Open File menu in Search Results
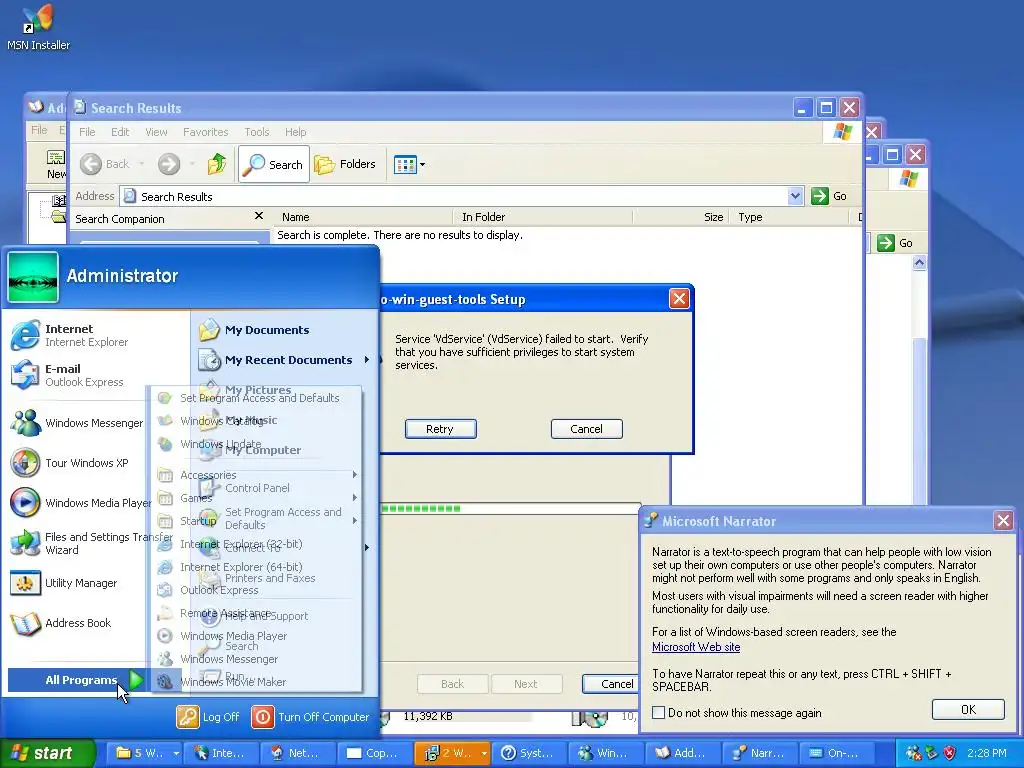Image resolution: width=1024 pixels, height=768 pixels. point(88,132)
